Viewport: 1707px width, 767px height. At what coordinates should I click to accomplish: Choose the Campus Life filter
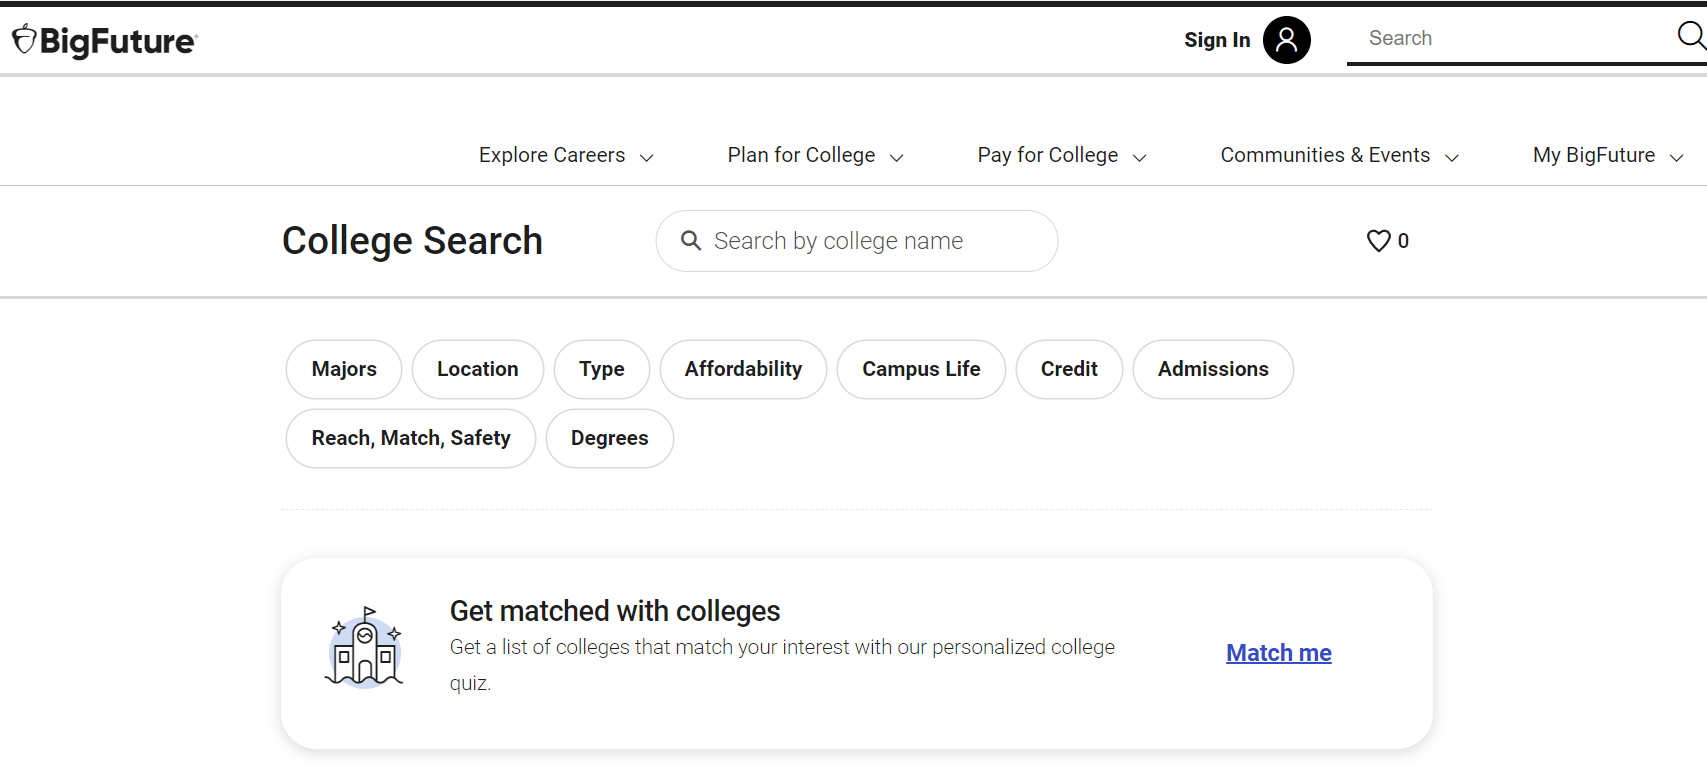(x=921, y=369)
